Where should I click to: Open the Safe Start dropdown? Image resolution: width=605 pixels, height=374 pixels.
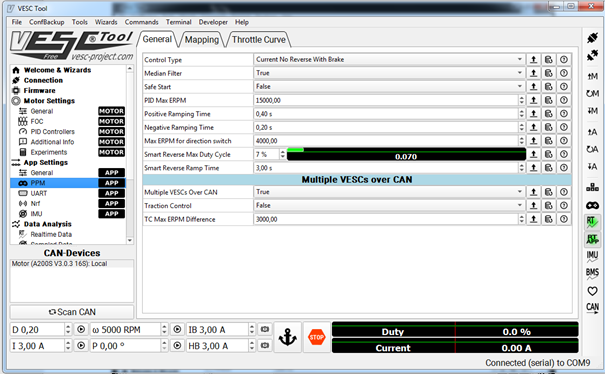pyautogui.click(x=389, y=86)
